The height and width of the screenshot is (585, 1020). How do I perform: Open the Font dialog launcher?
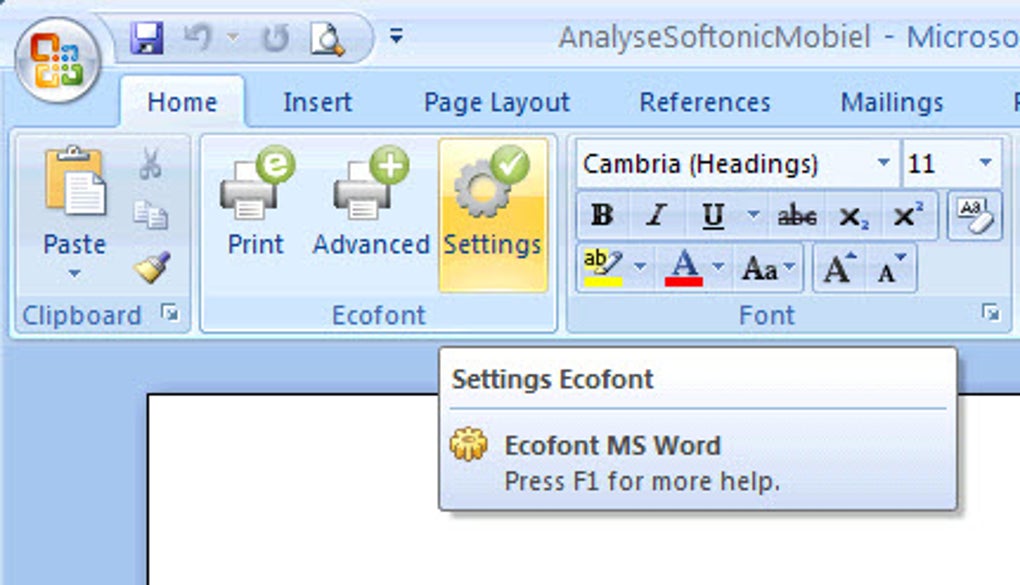tap(991, 314)
